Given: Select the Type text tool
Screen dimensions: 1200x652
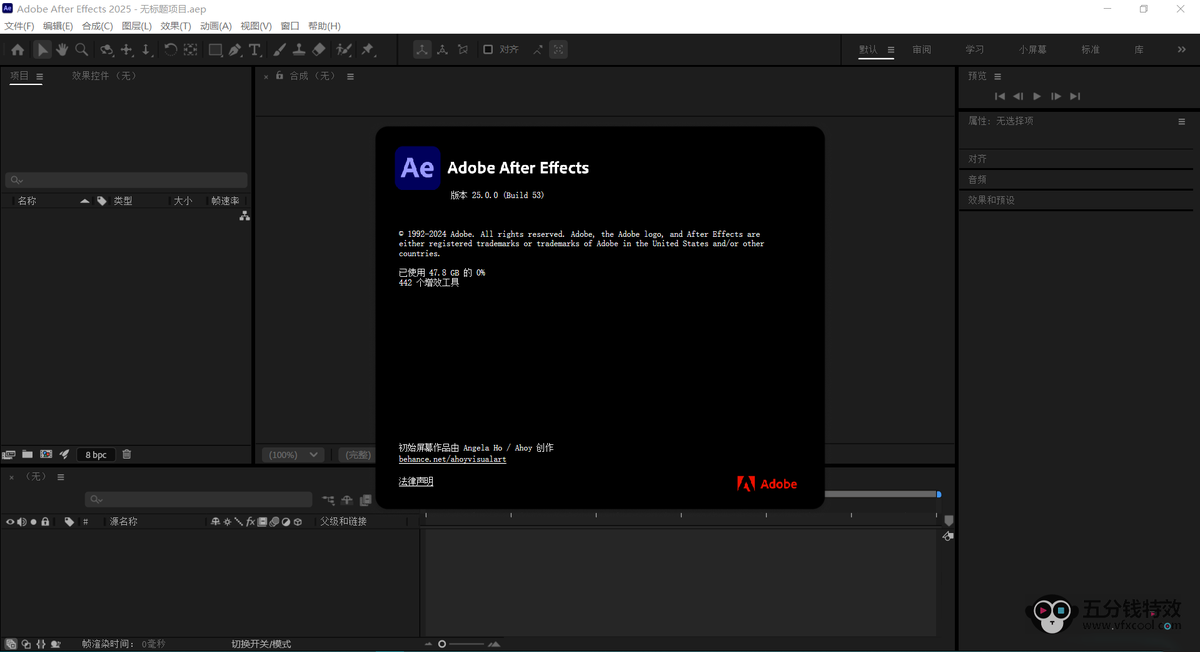Looking at the screenshot, I should pos(255,49).
